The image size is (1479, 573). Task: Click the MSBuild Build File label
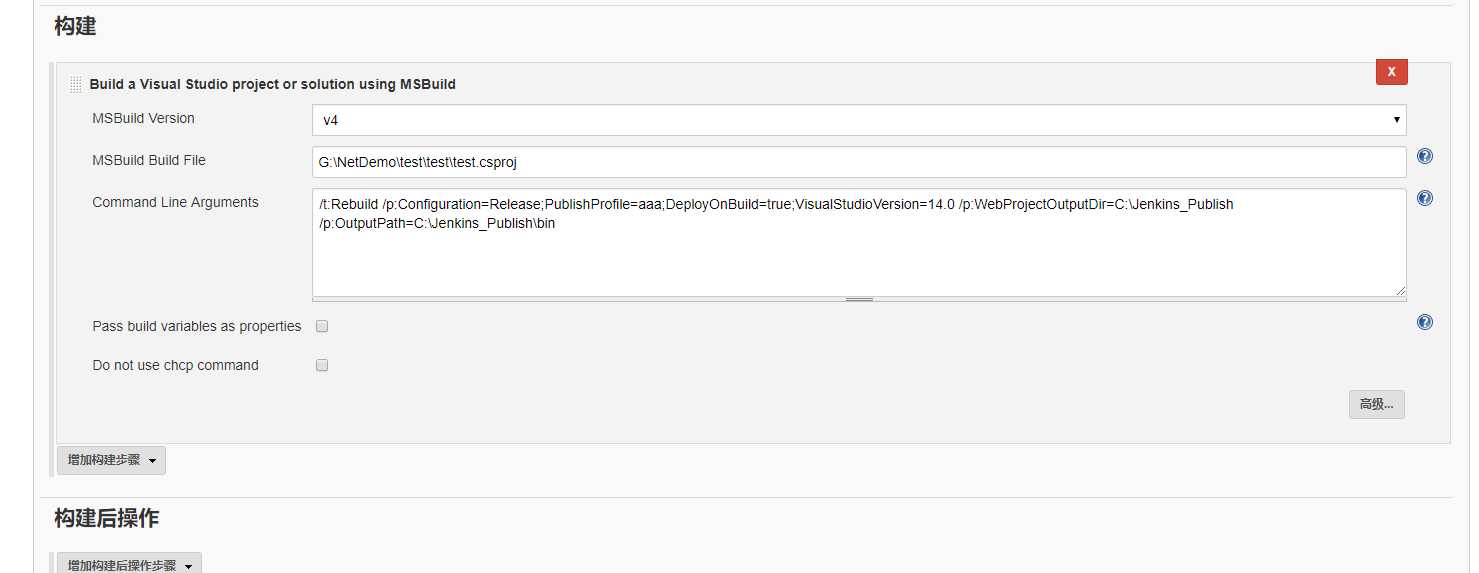click(149, 160)
